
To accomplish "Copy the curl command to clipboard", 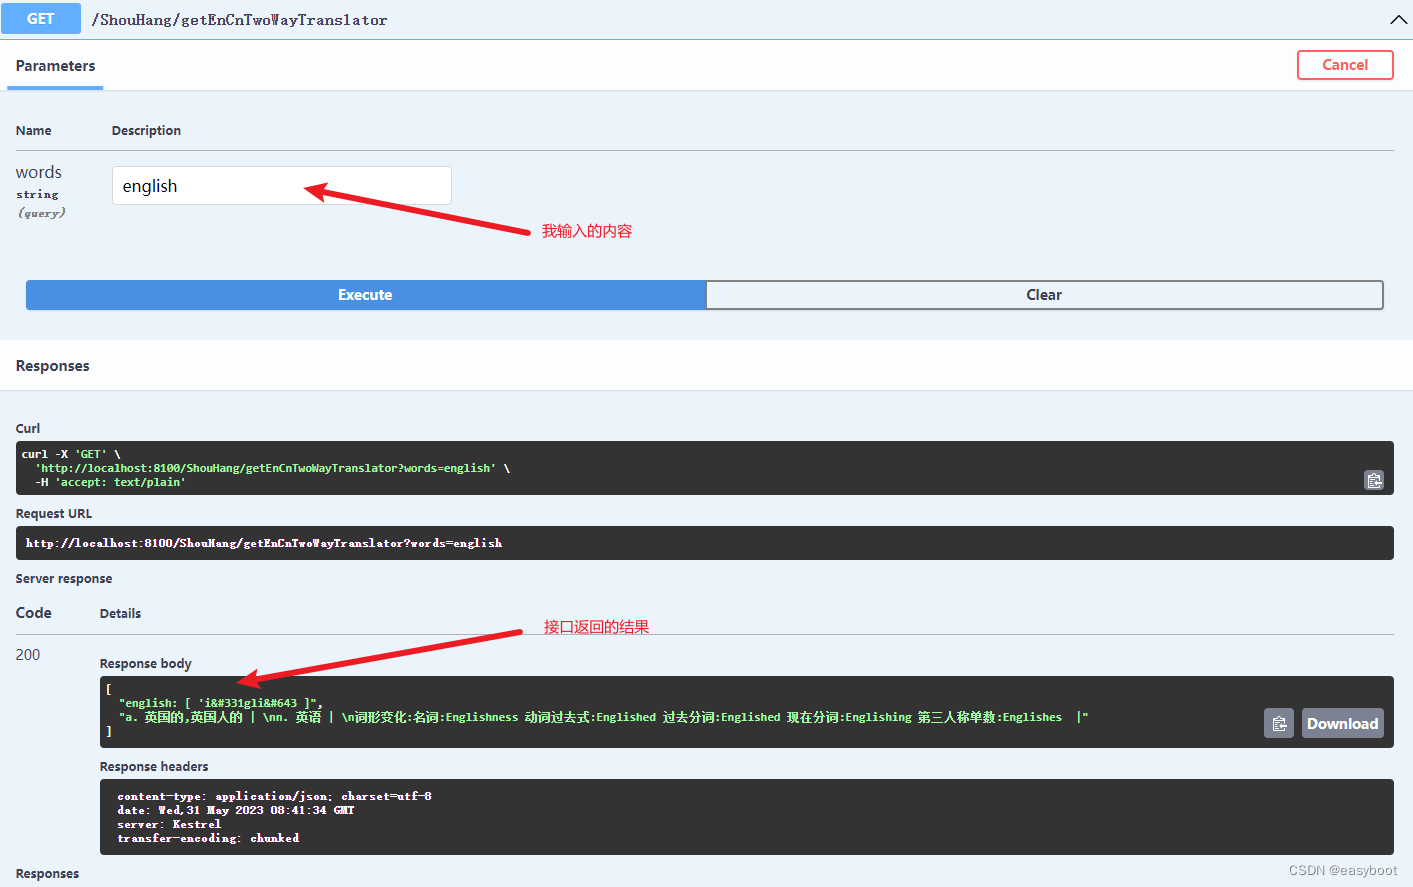I will [x=1374, y=481].
